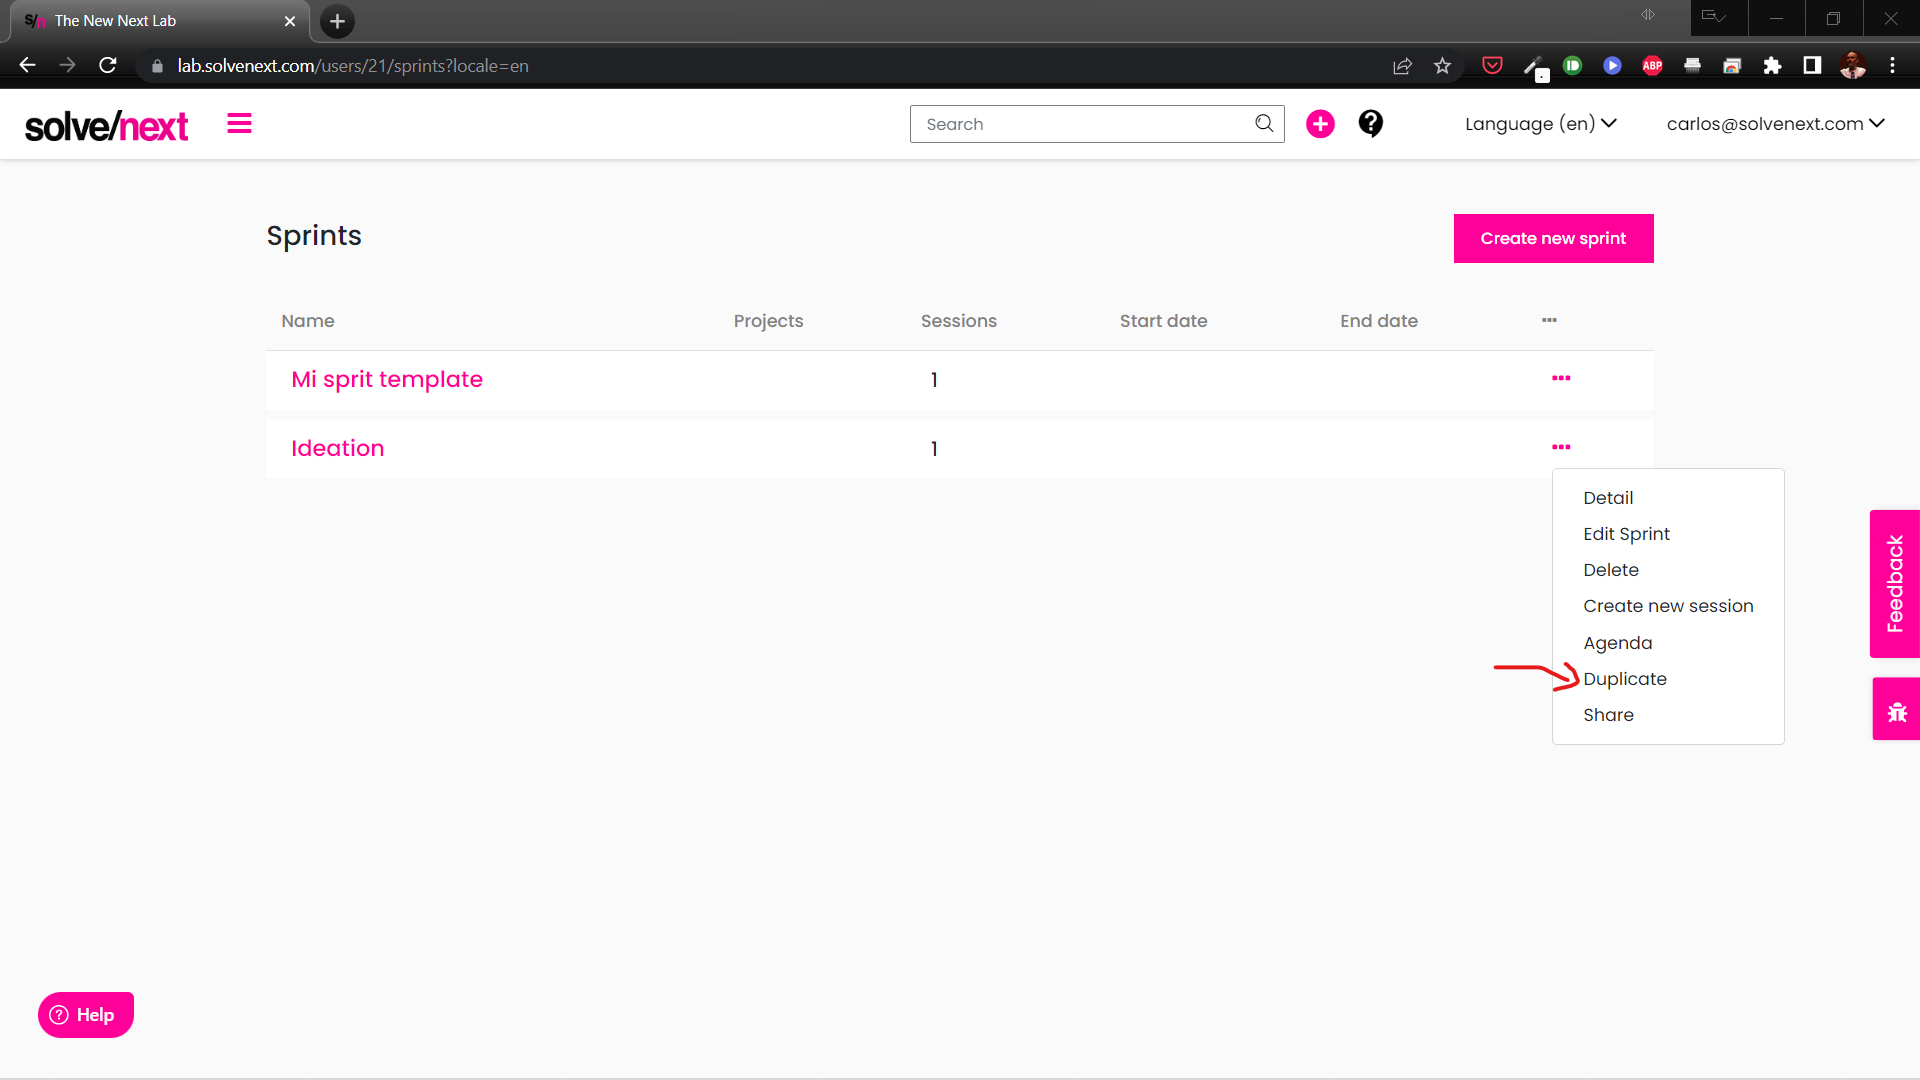The image size is (1920, 1080).
Task: Reload the page
Action: tap(108, 66)
